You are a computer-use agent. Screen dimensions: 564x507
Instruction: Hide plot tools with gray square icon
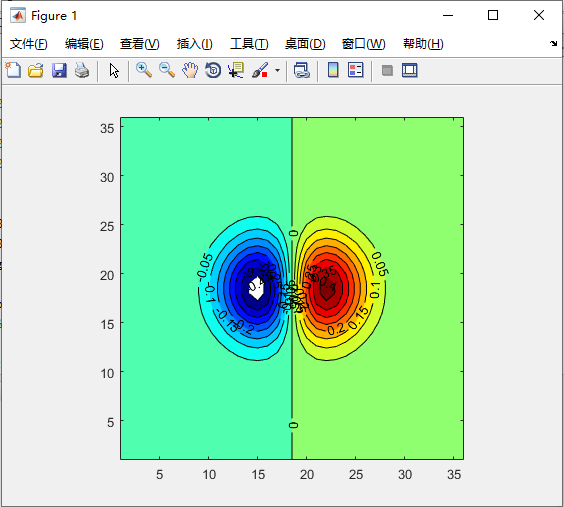387,70
